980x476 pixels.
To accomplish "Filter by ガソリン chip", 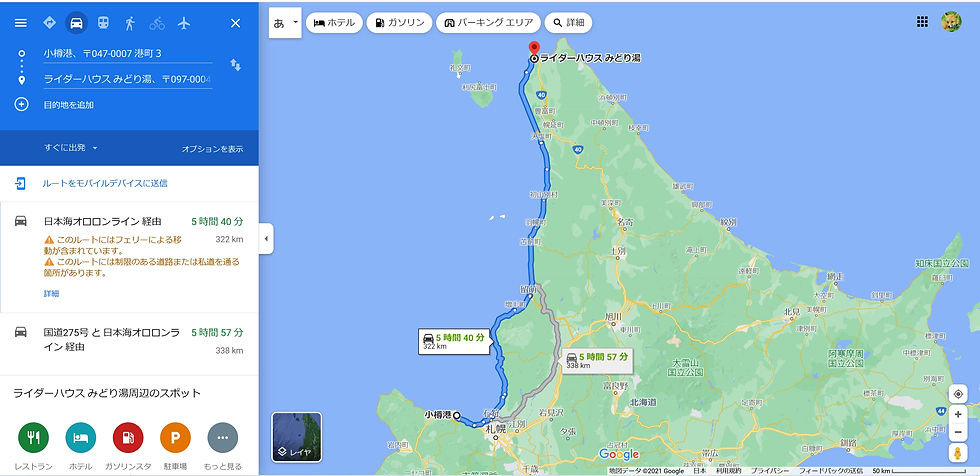I will (399, 23).
